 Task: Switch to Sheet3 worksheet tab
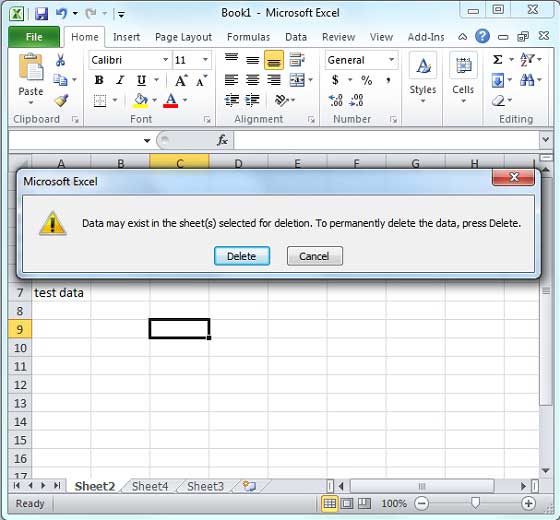(205, 486)
